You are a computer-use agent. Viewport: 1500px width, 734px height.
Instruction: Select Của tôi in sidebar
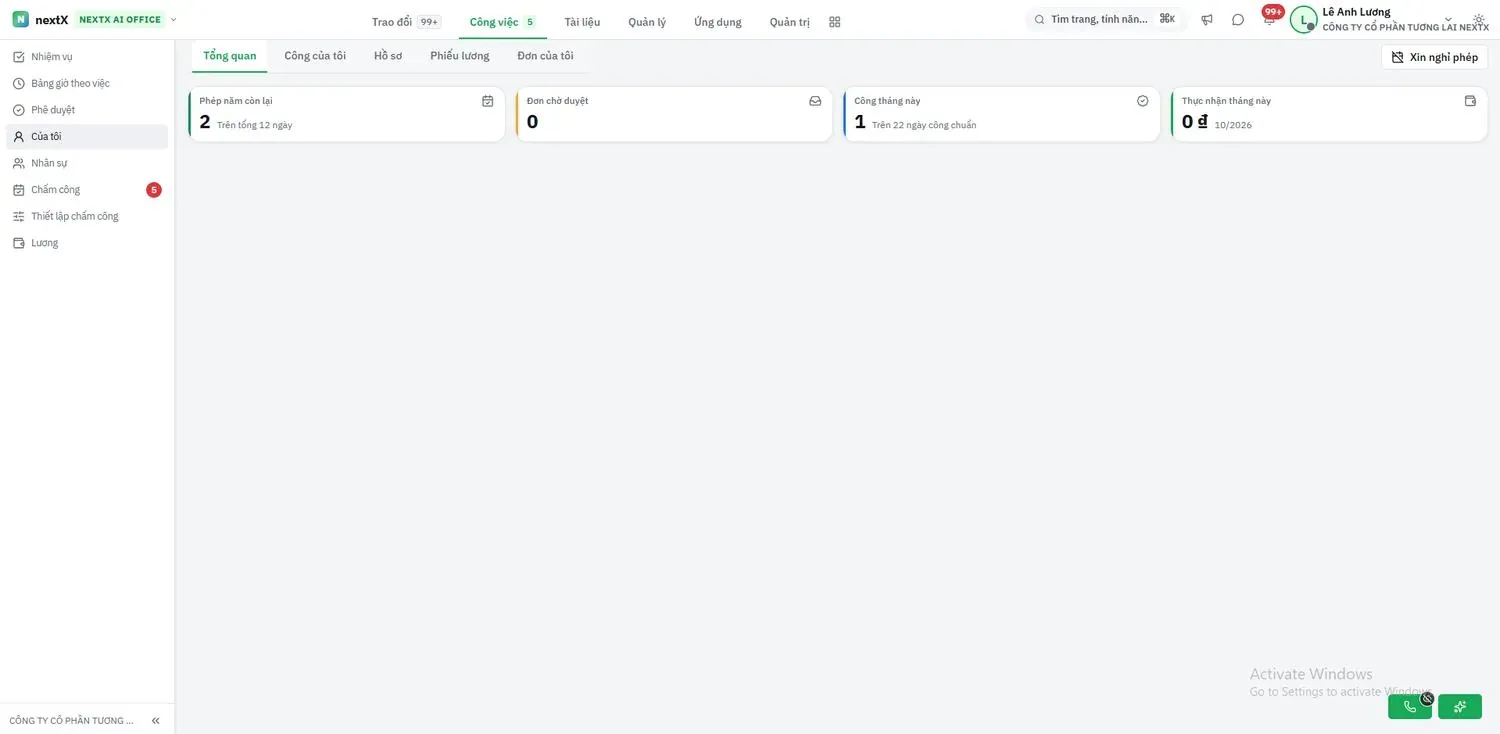(x=87, y=137)
